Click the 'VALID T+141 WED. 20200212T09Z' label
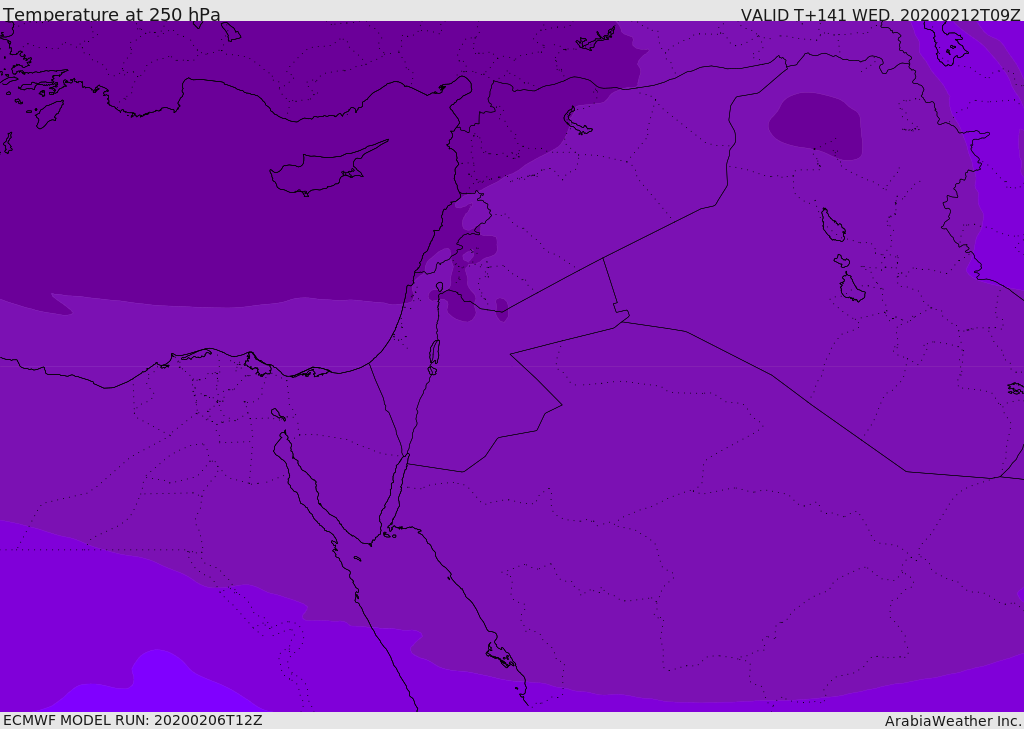 point(880,14)
